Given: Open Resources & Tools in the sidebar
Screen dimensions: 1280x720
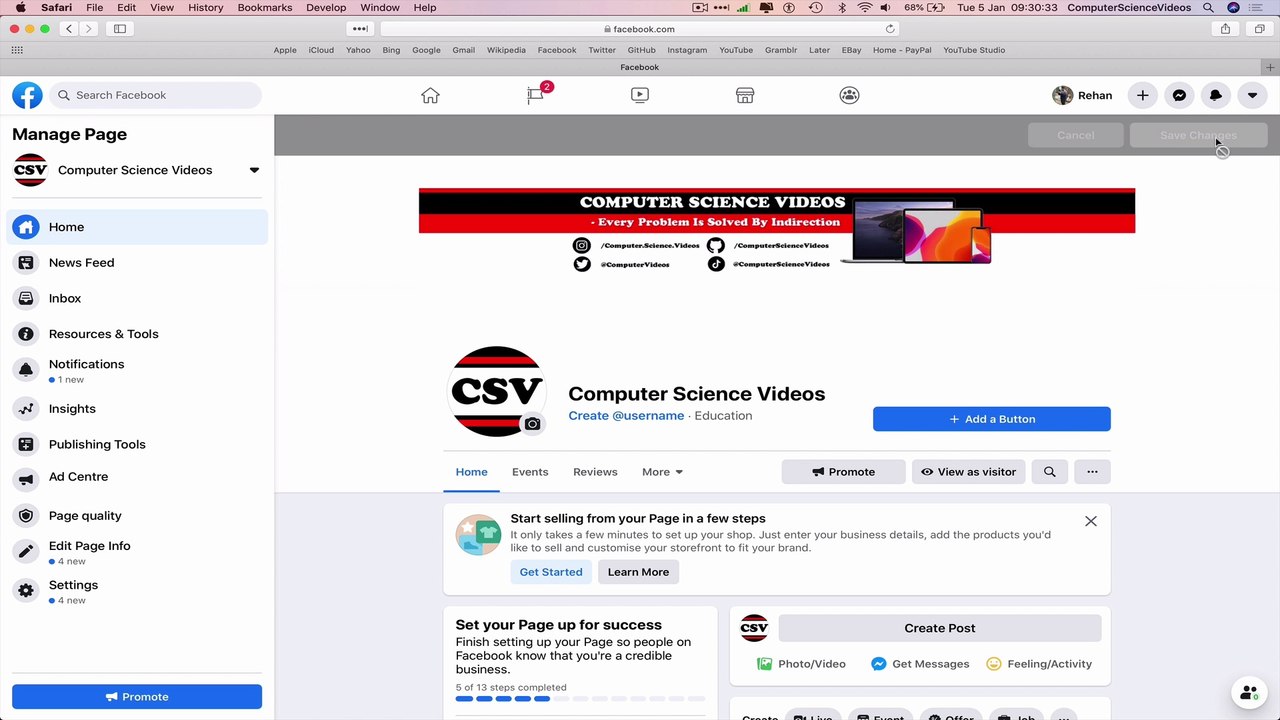Looking at the screenshot, I should pos(137,334).
